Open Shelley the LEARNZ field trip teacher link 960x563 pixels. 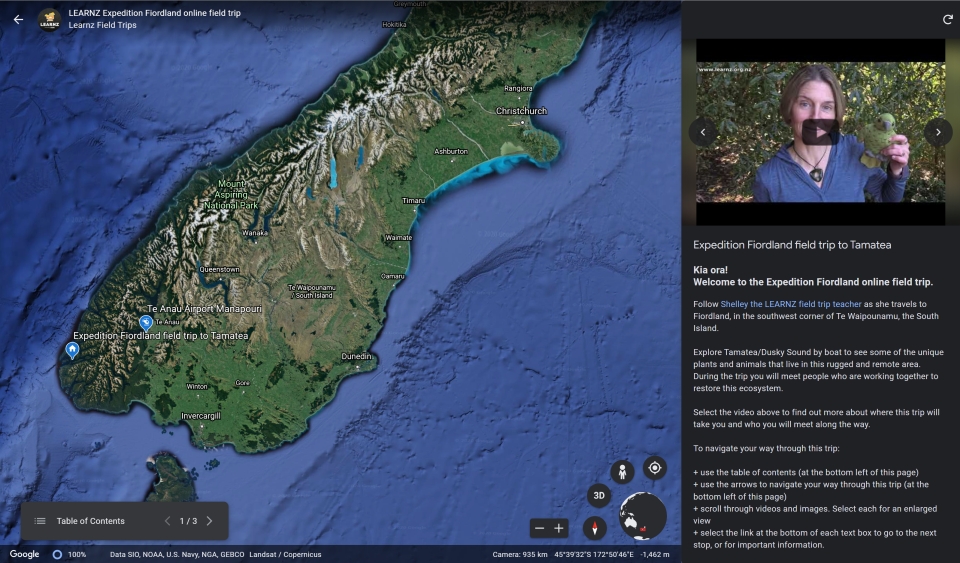pyautogui.click(x=790, y=304)
